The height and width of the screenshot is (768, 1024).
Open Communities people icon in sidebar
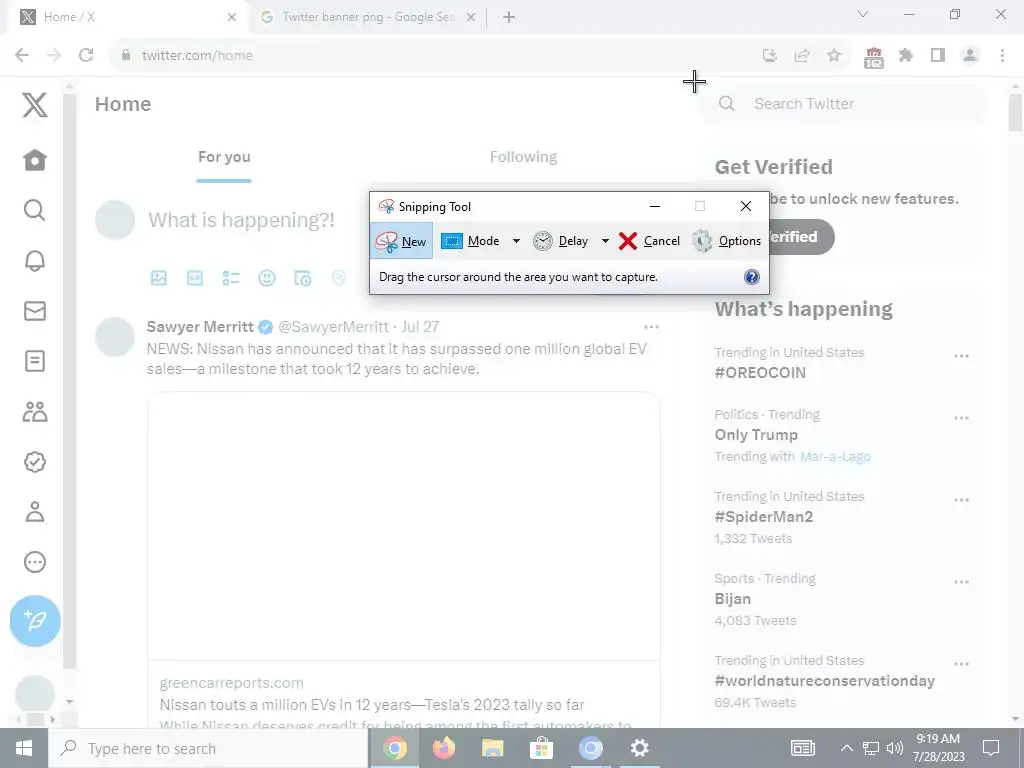tap(35, 411)
